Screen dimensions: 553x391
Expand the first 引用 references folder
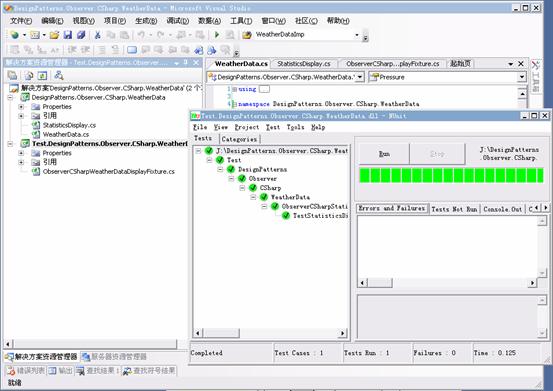coord(21,116)
